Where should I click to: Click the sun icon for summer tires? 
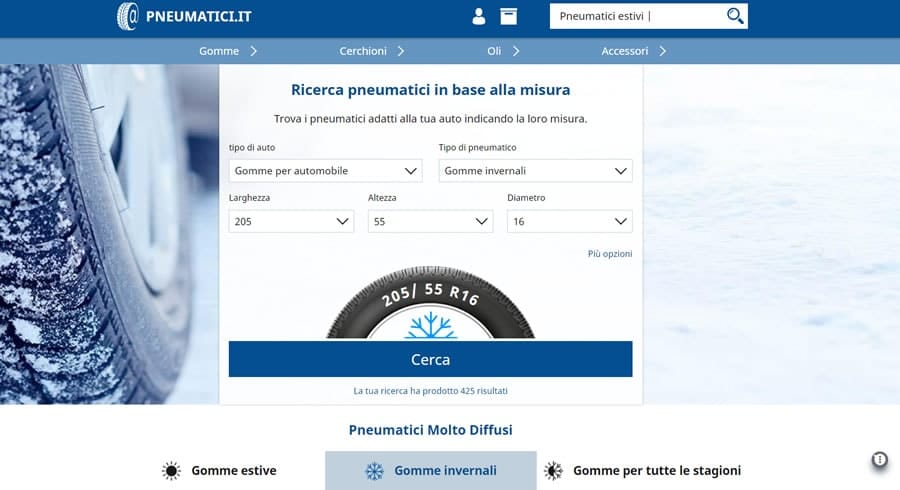pyautogui.click(x=172, y=470)
